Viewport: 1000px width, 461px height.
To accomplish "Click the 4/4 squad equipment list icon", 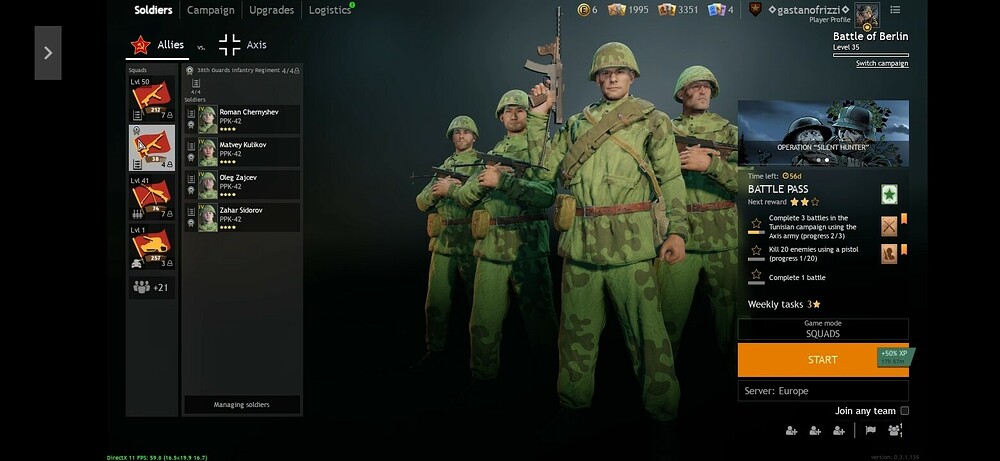I will [x=196, y=83].
